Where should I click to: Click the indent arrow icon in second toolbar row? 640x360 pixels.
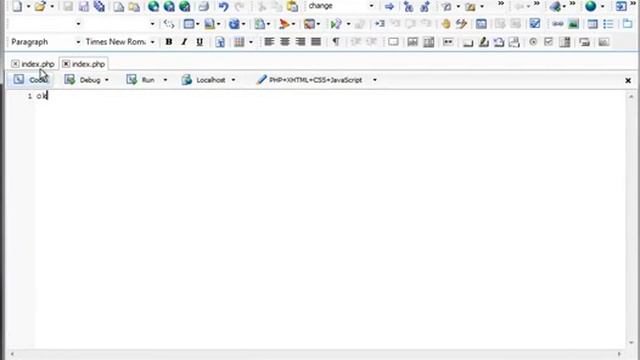click(380, 24)
